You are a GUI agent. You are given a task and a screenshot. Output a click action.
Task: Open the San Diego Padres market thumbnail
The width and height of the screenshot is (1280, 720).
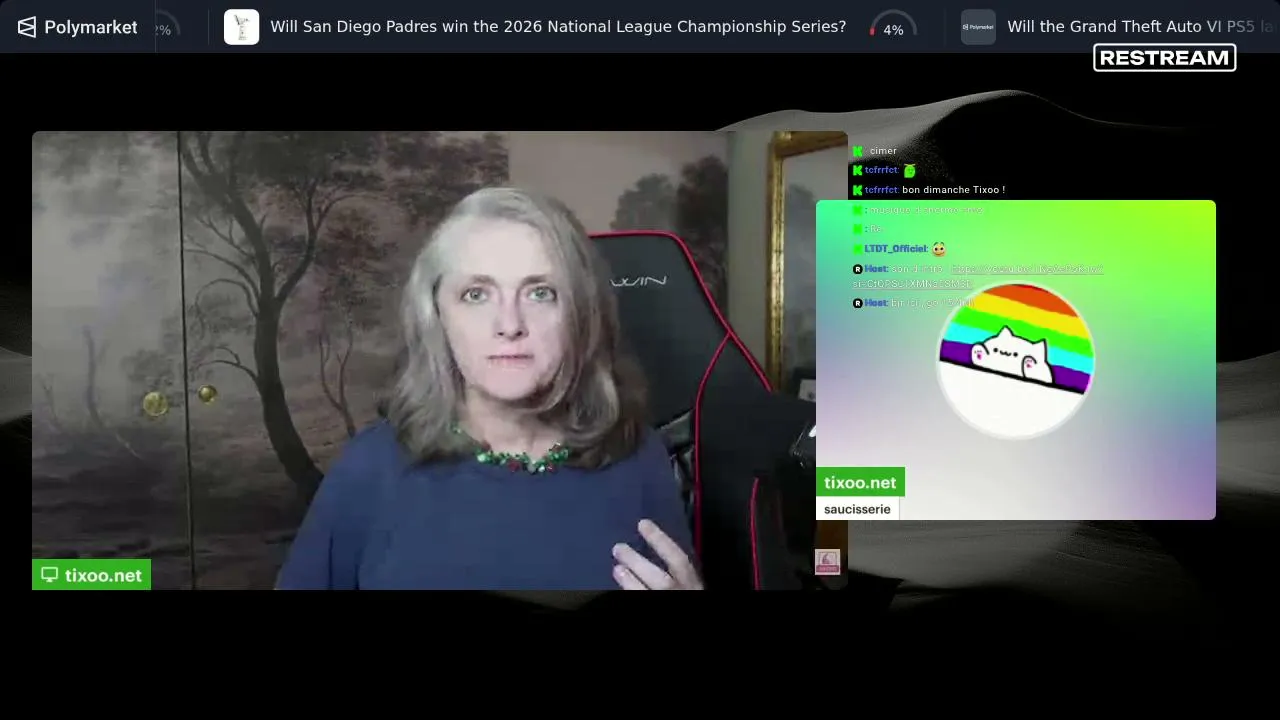241,27
